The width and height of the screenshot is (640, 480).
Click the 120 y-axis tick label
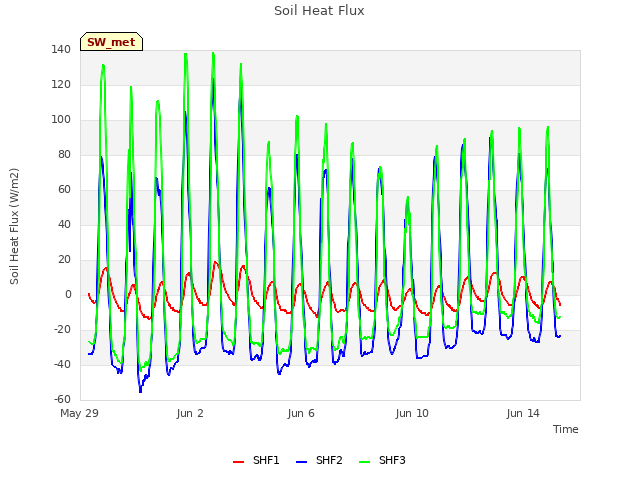coord(61,84)
